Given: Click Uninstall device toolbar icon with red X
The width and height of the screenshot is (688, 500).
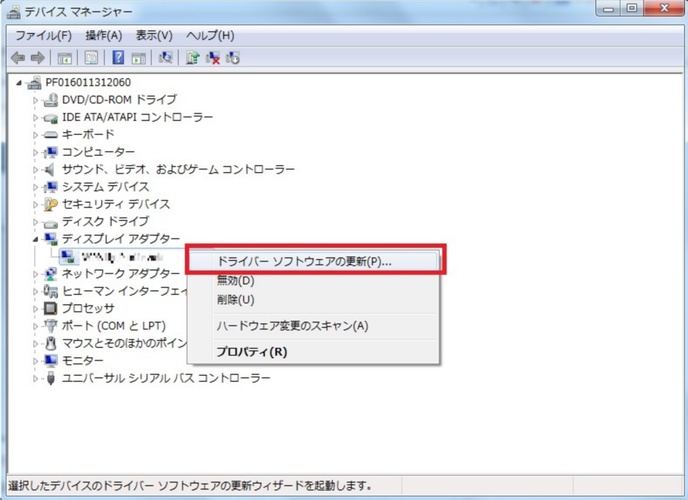Looking at the screenshot, I should pos(213,58).
